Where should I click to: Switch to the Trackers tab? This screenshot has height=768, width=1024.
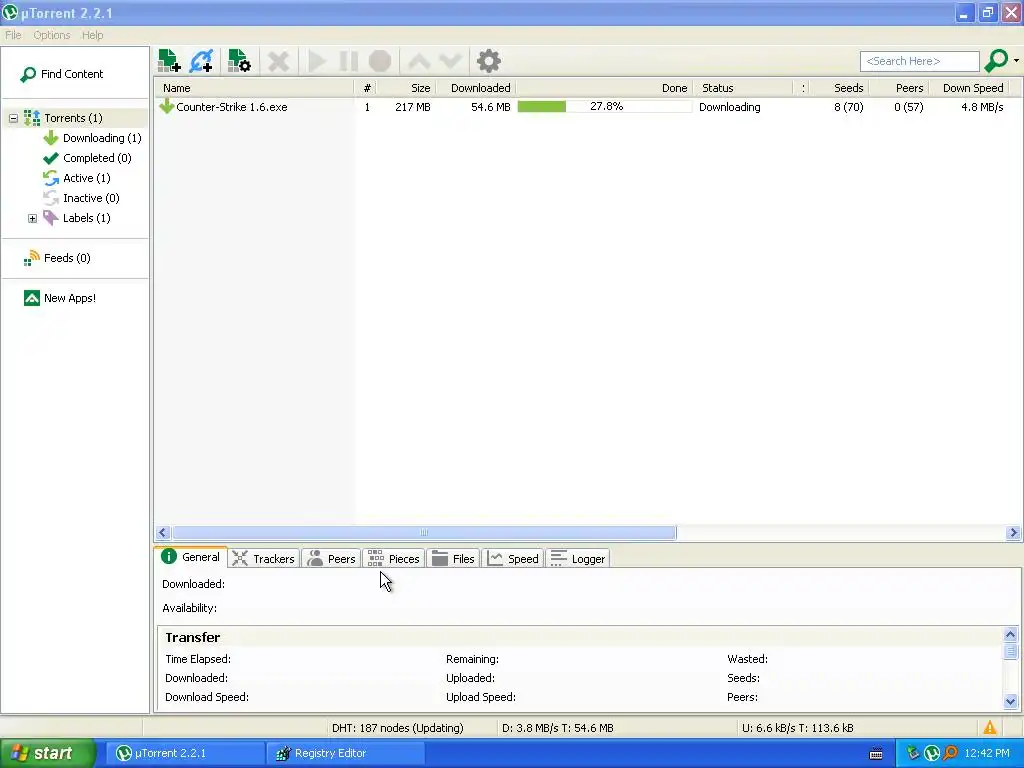click(264, 559)
